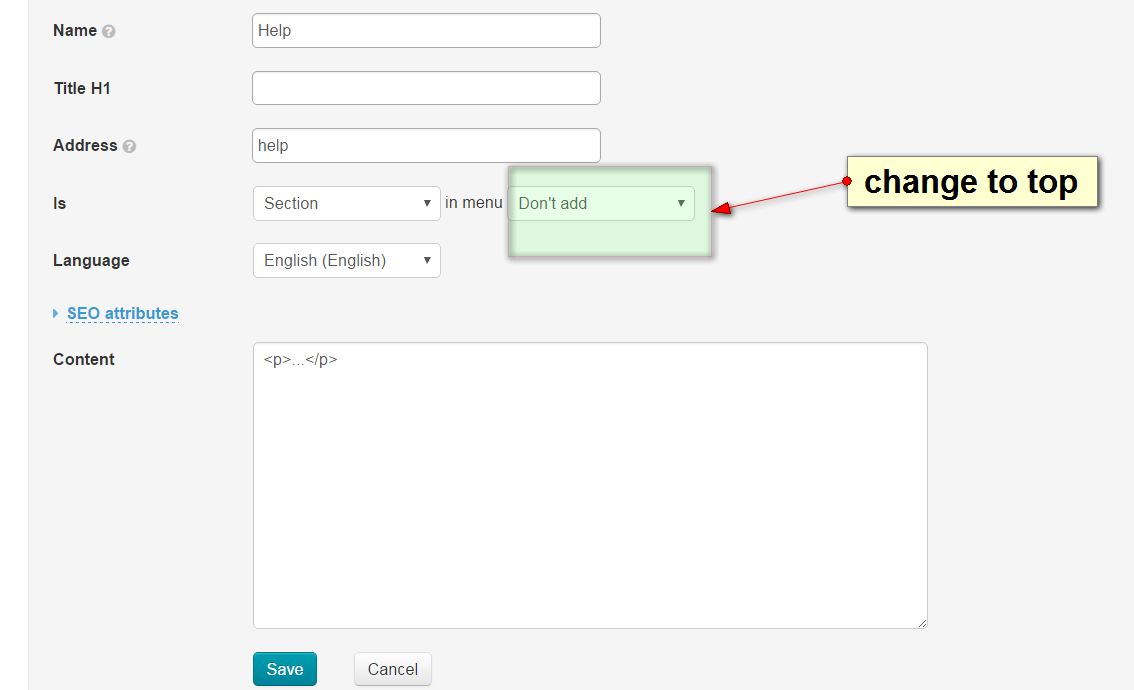Click the Save button

[284, 669]
